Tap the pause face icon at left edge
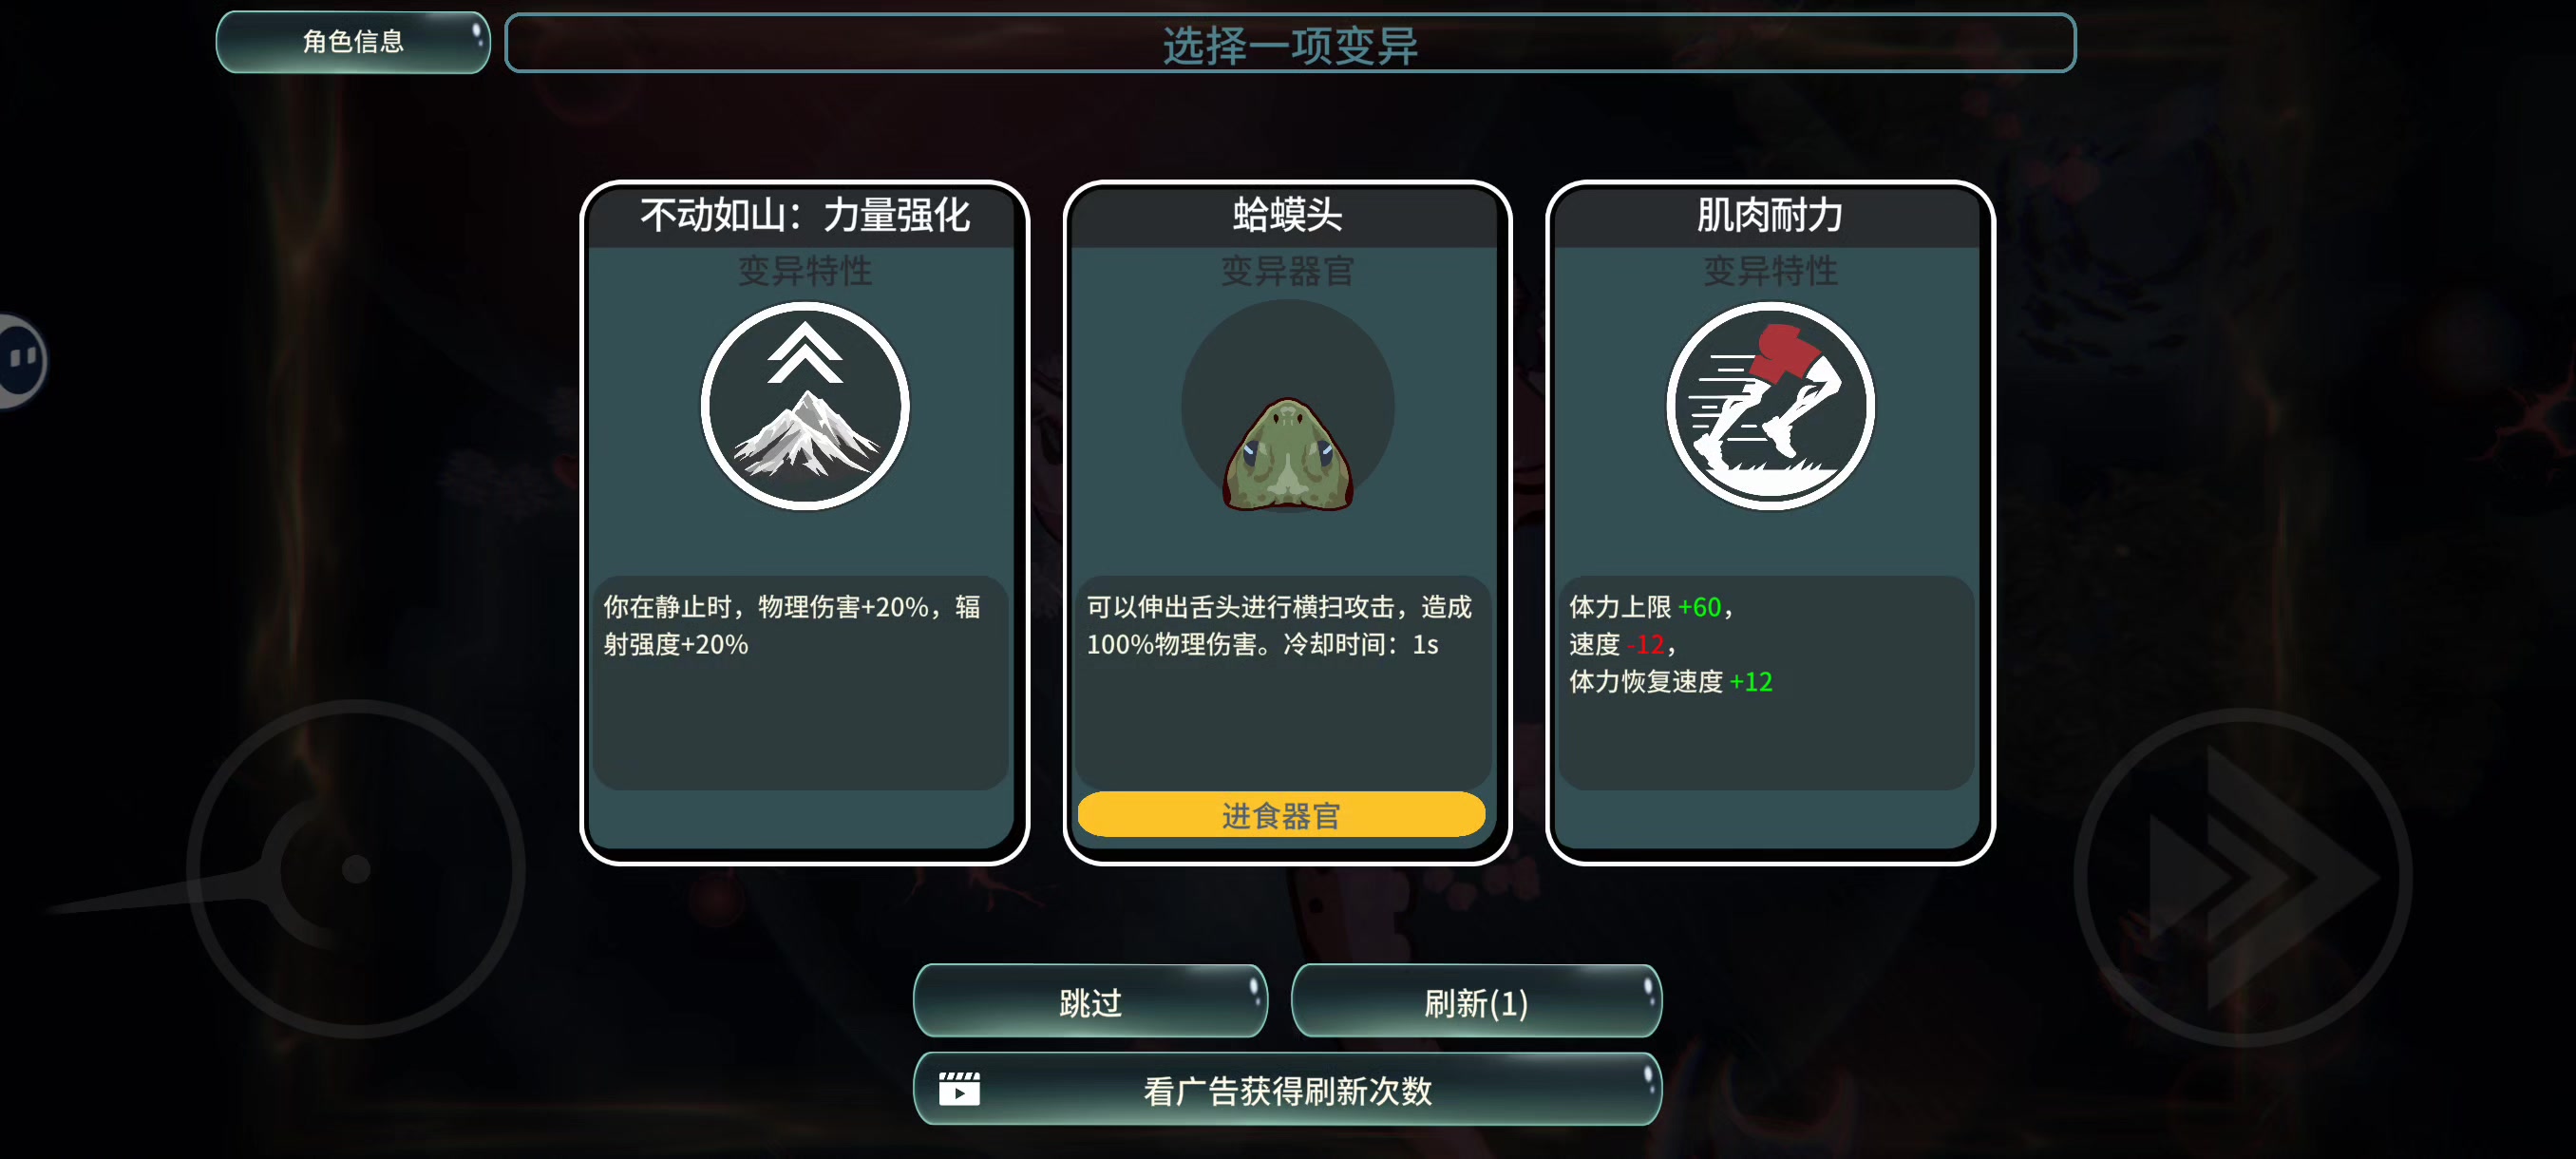 pos(20,360)
